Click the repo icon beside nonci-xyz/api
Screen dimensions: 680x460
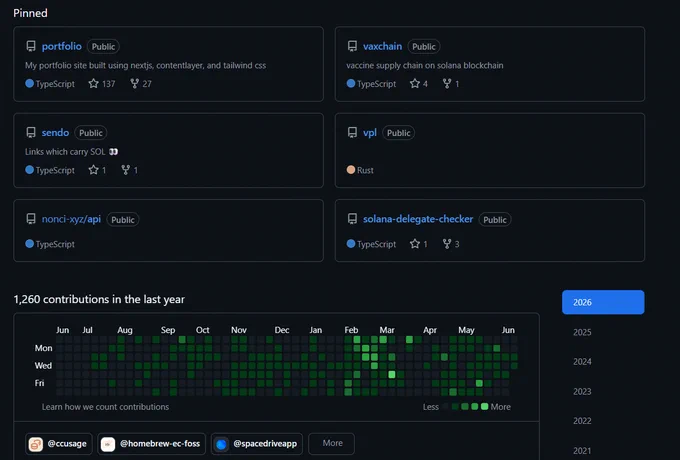click(x=31, y=219)
